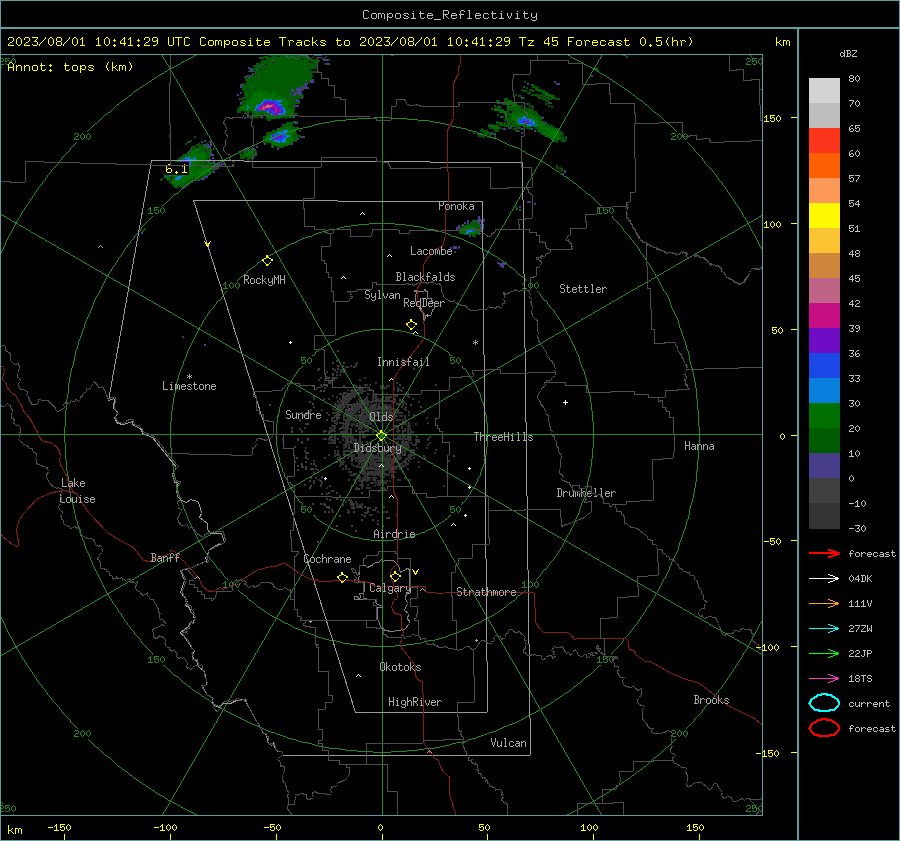
Task: Click the 'current' legend text
Action: click(869, 704)
